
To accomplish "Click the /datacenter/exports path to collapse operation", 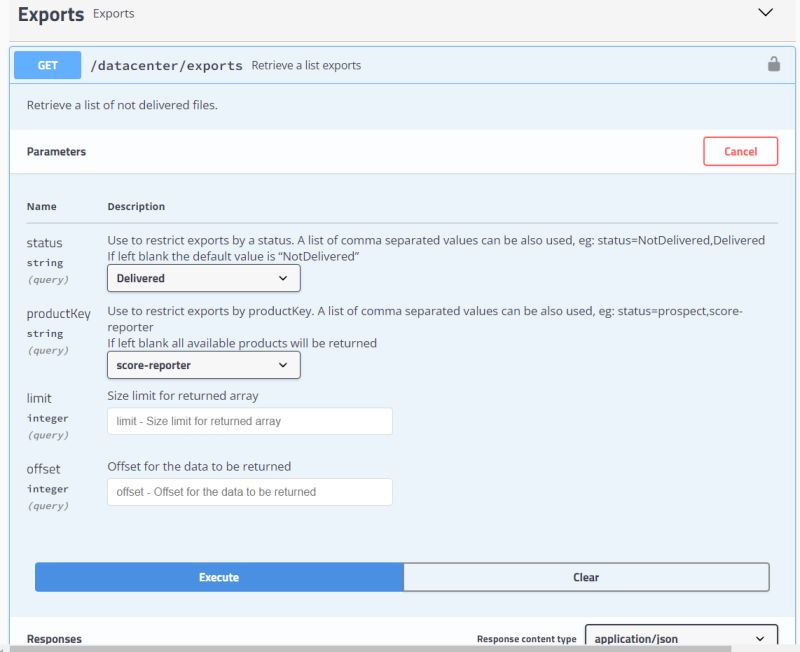I will pyautogui.click(x=169, y=64).
